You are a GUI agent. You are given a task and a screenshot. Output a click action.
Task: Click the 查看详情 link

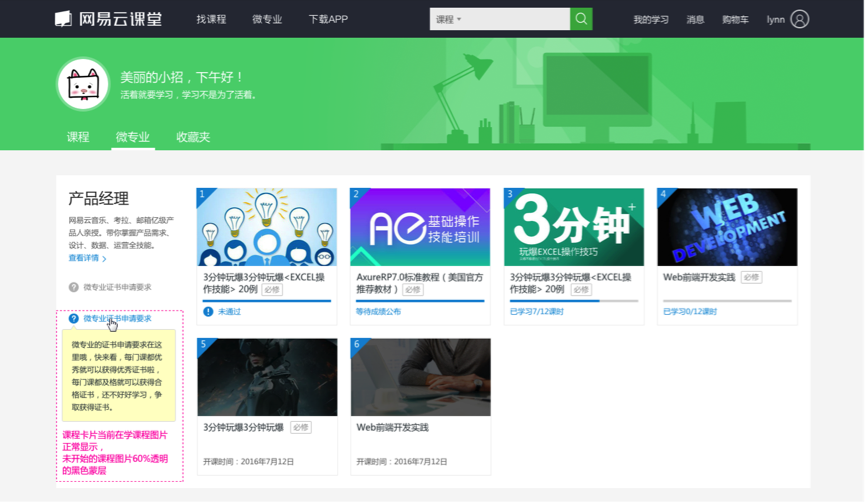point(84,258)
